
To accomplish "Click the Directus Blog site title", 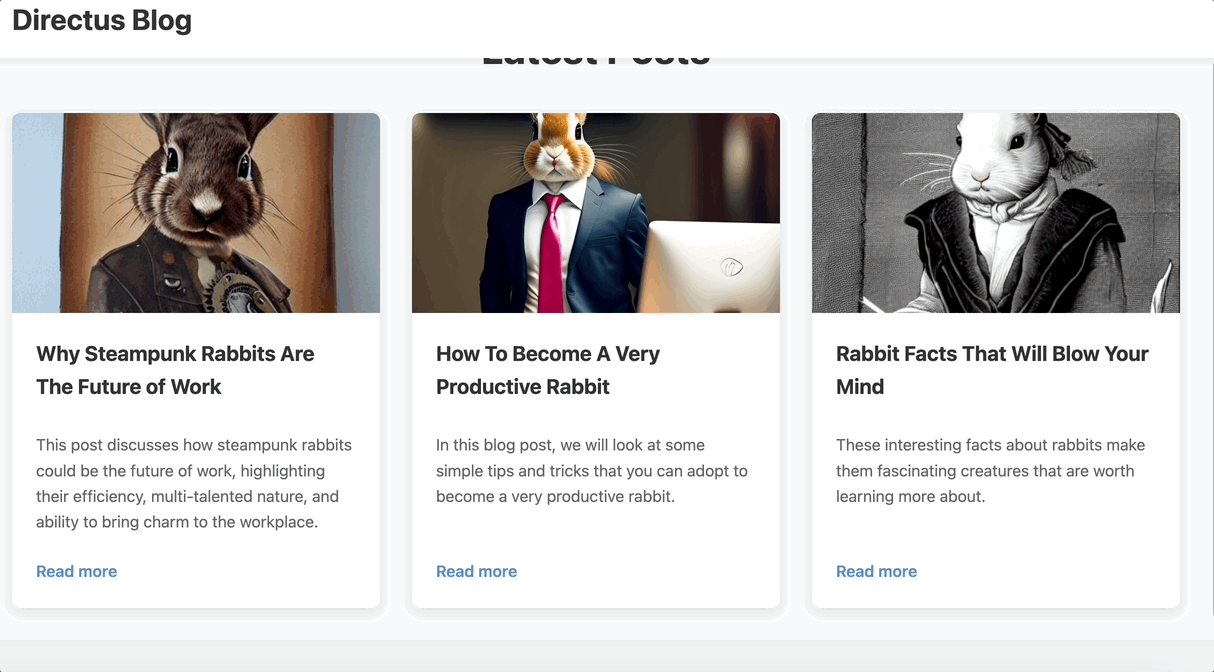I will pos(101,19).
